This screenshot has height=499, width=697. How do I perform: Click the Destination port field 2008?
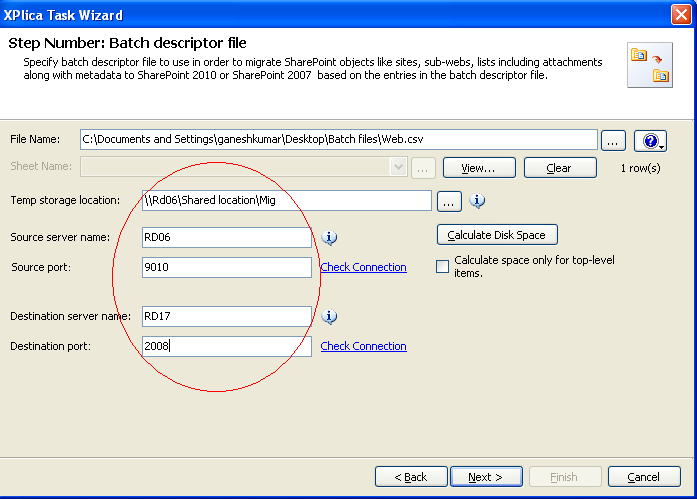(227, 346)
